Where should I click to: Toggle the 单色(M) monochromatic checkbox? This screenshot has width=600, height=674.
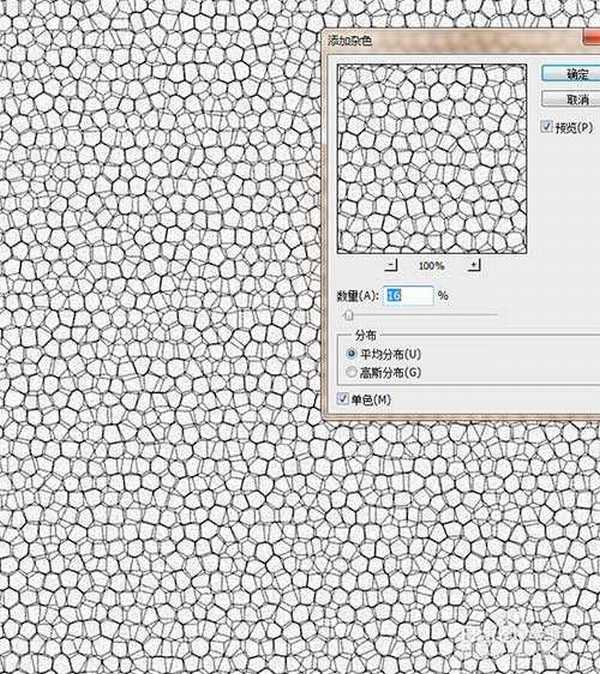tap(345, 399)
